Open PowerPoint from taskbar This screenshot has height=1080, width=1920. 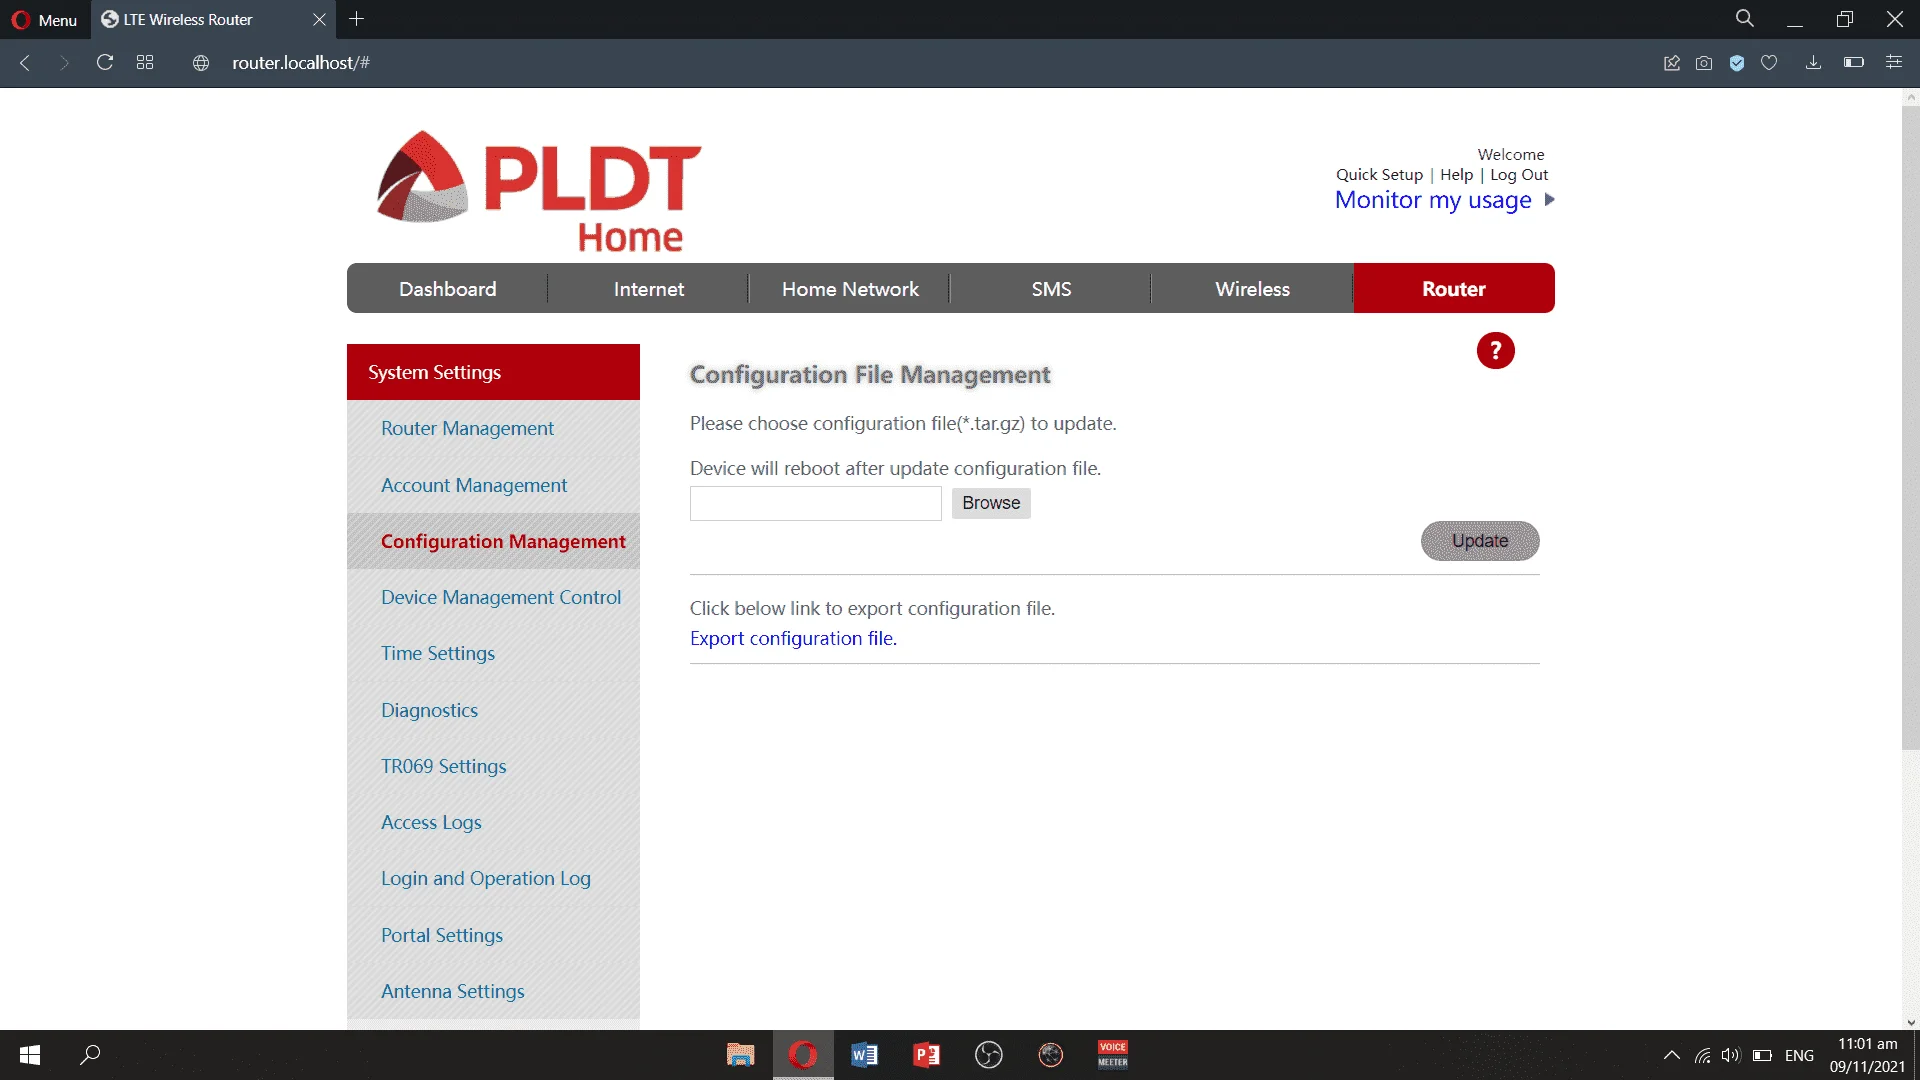pos(927,1055)
